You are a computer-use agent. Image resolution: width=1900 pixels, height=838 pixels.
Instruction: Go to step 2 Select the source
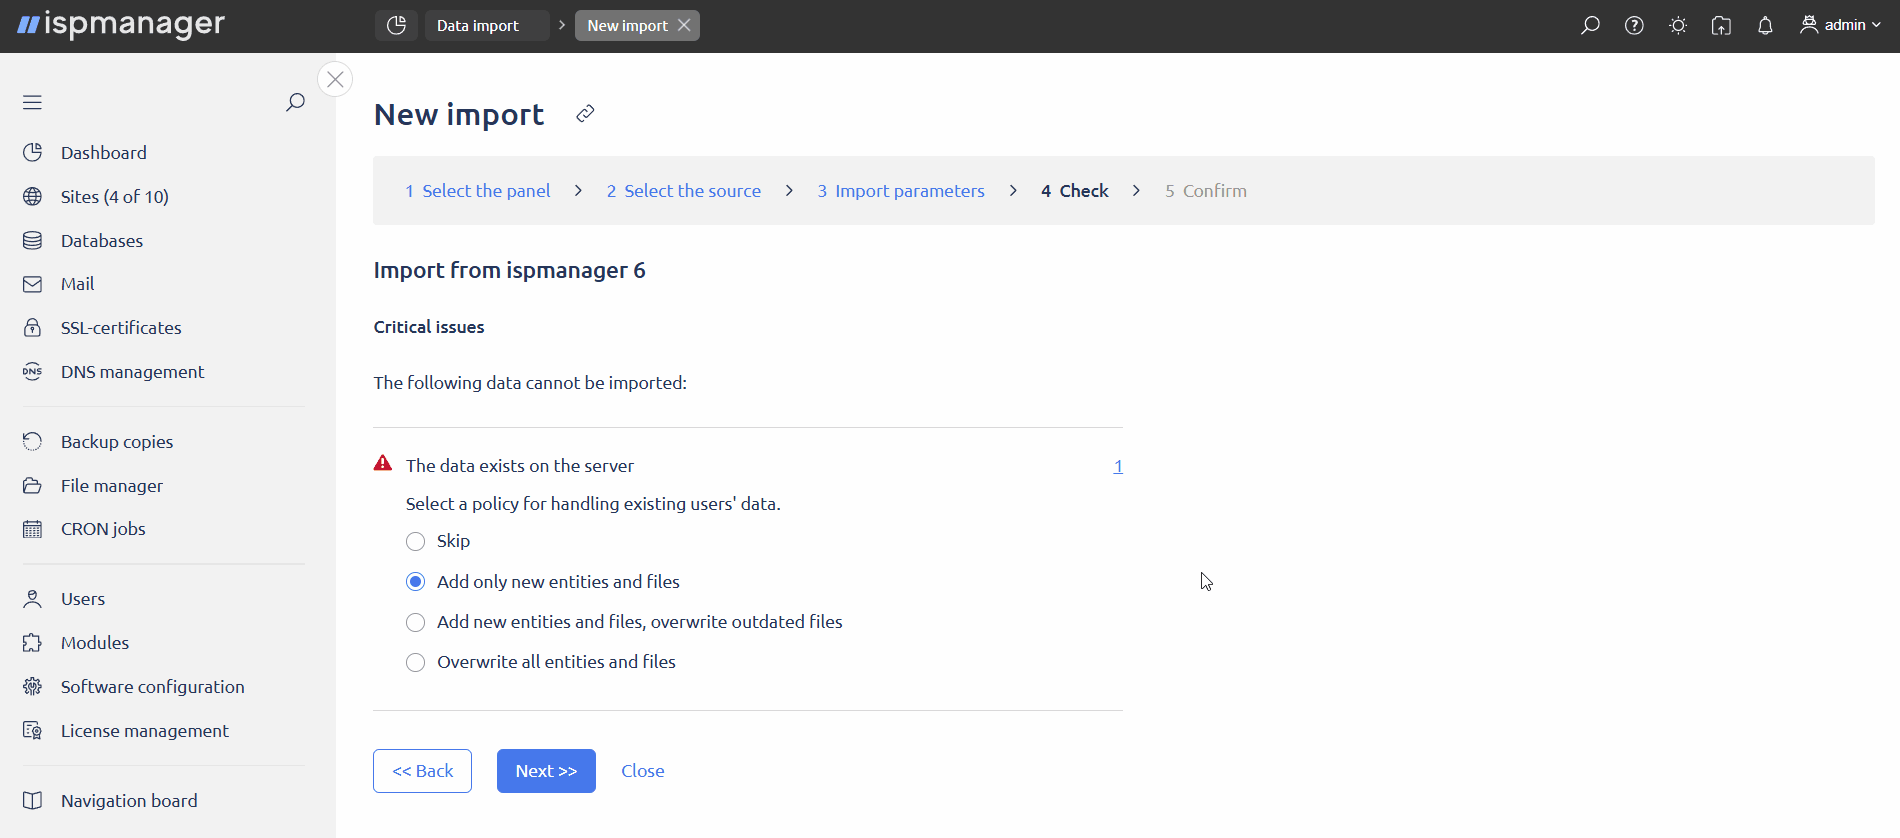pos(683,191)
